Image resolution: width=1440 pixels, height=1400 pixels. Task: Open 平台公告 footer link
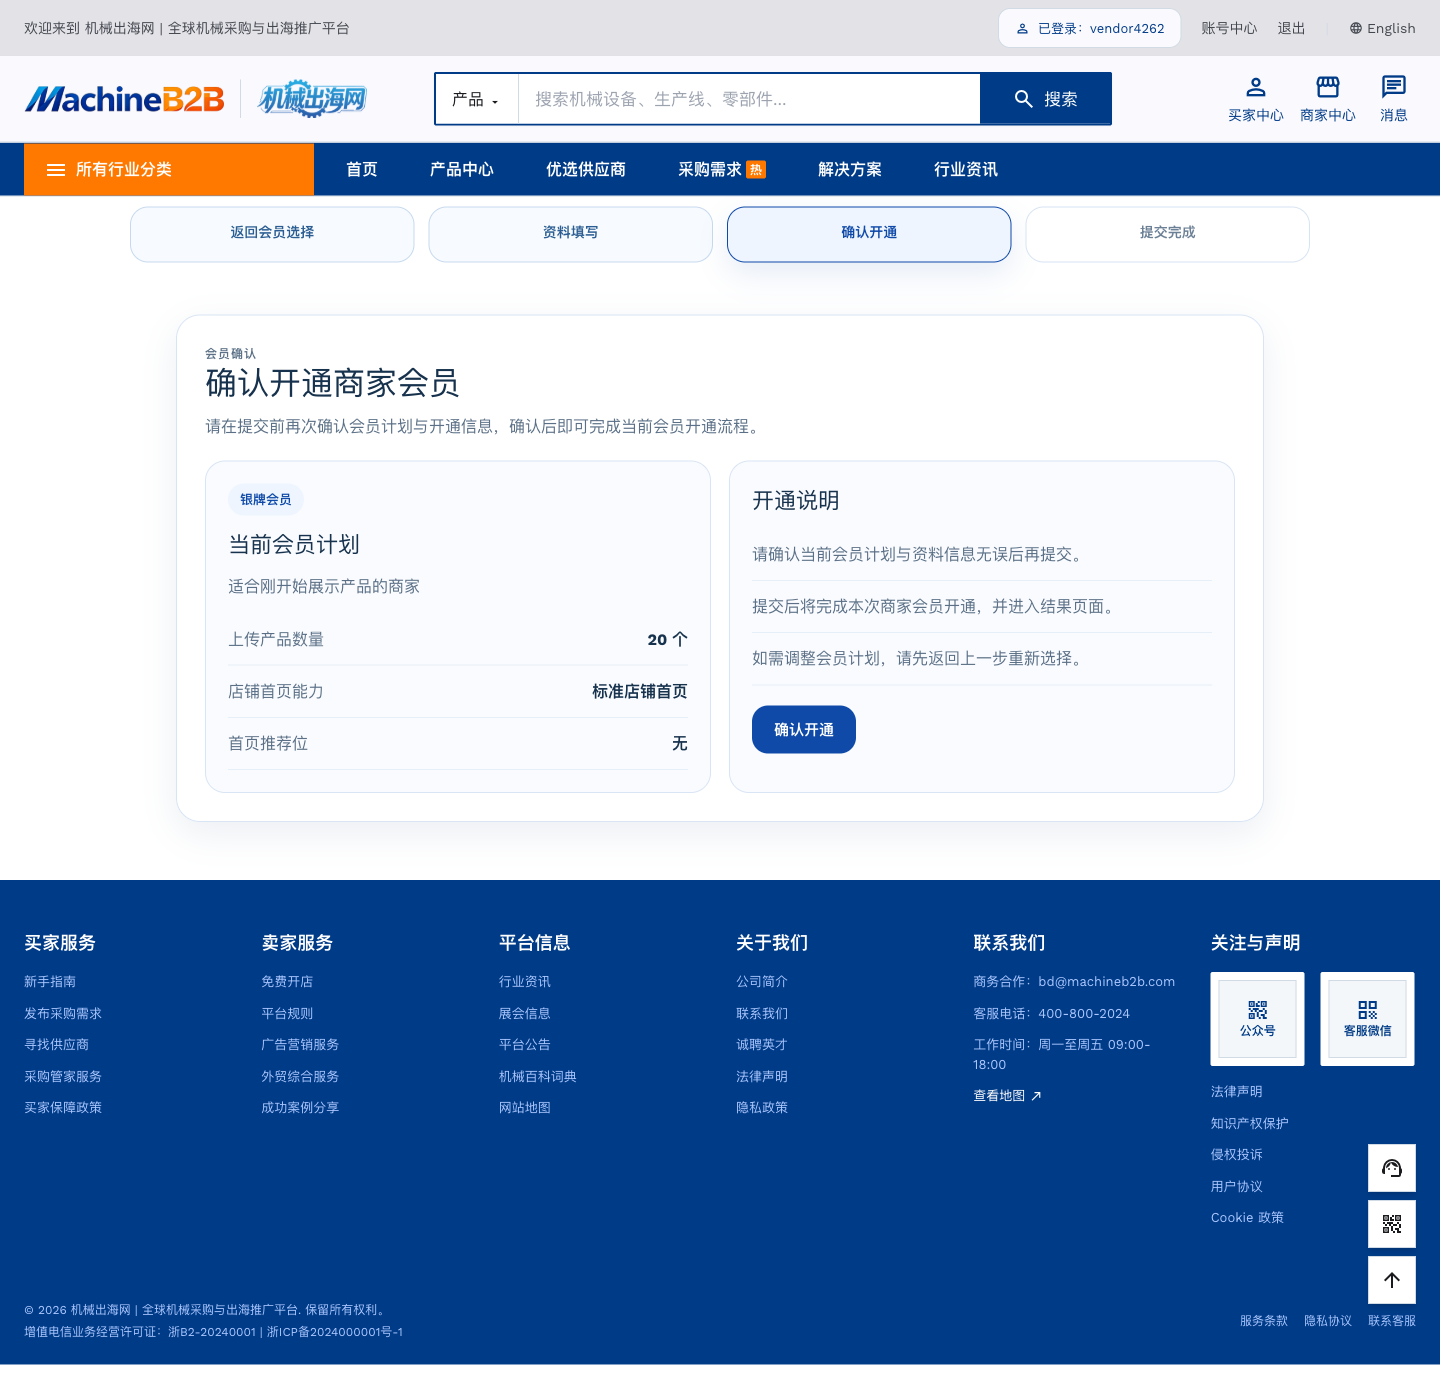(x=525, y=1044)
